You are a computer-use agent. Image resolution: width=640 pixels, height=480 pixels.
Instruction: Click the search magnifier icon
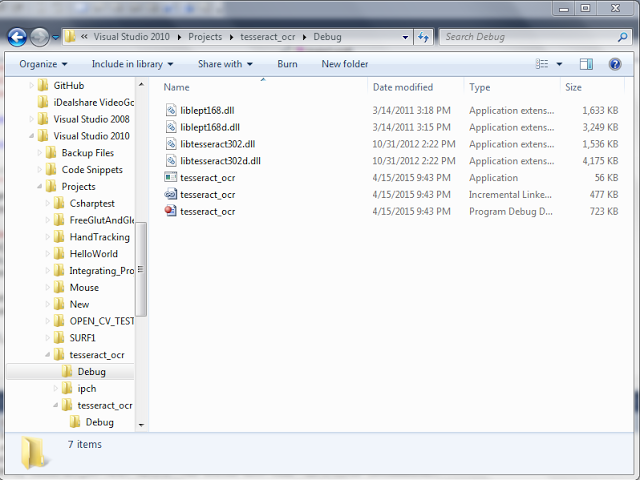(622, 37)
